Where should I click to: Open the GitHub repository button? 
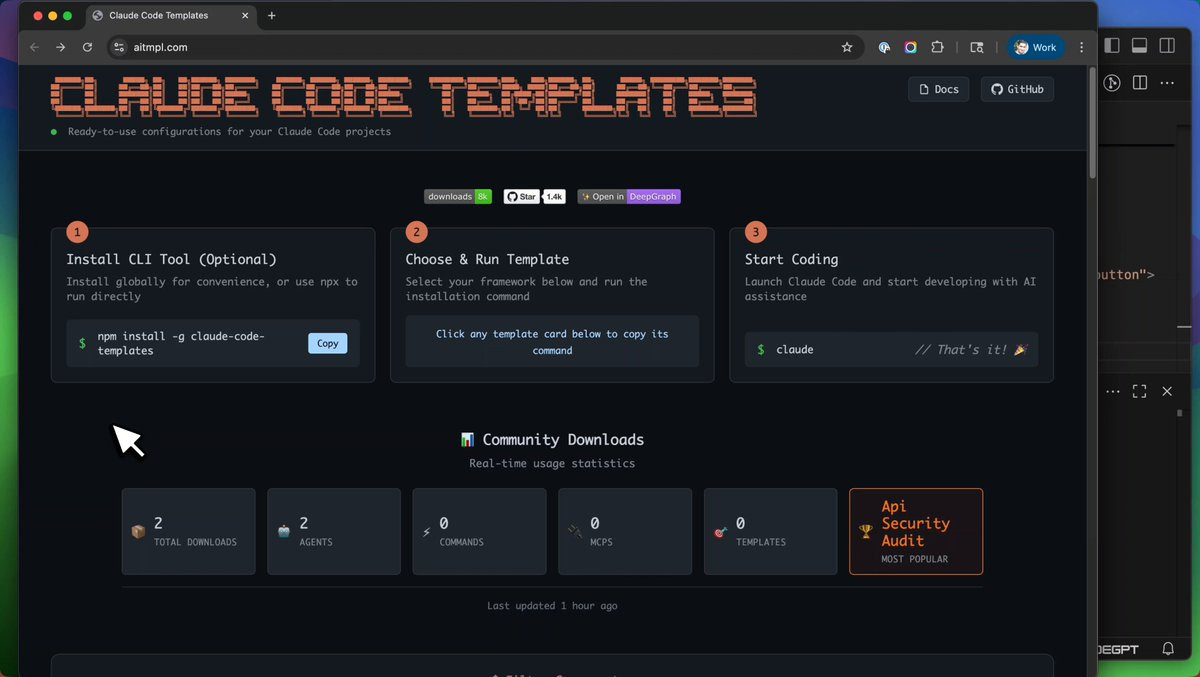click(x=1017, y=89)
